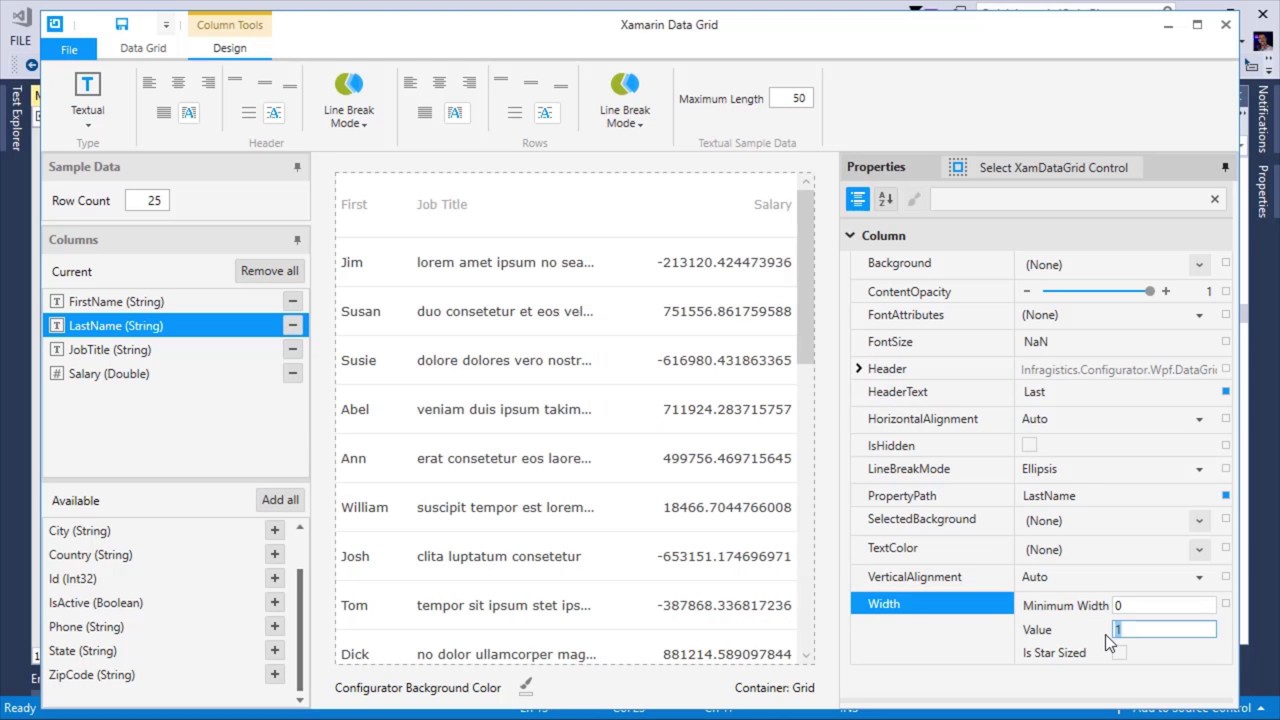Add the City (String) column

274,530
